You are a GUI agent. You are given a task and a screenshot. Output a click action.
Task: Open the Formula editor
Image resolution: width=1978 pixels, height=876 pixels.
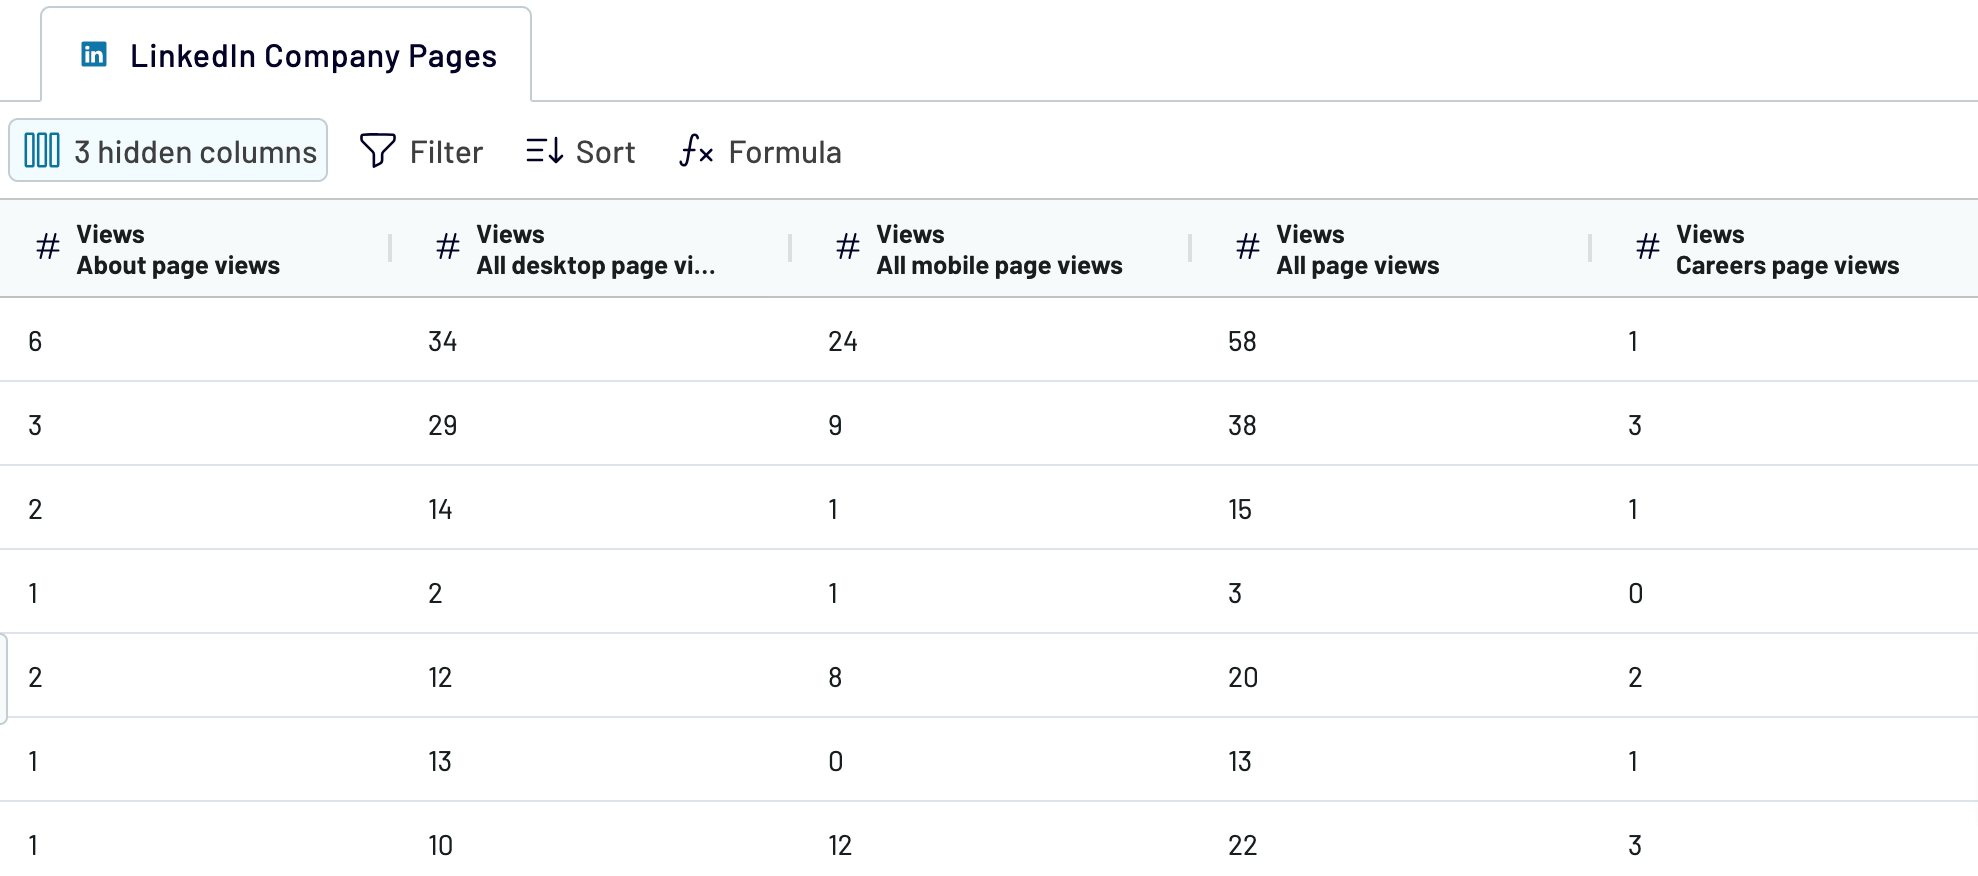point(761,151)
